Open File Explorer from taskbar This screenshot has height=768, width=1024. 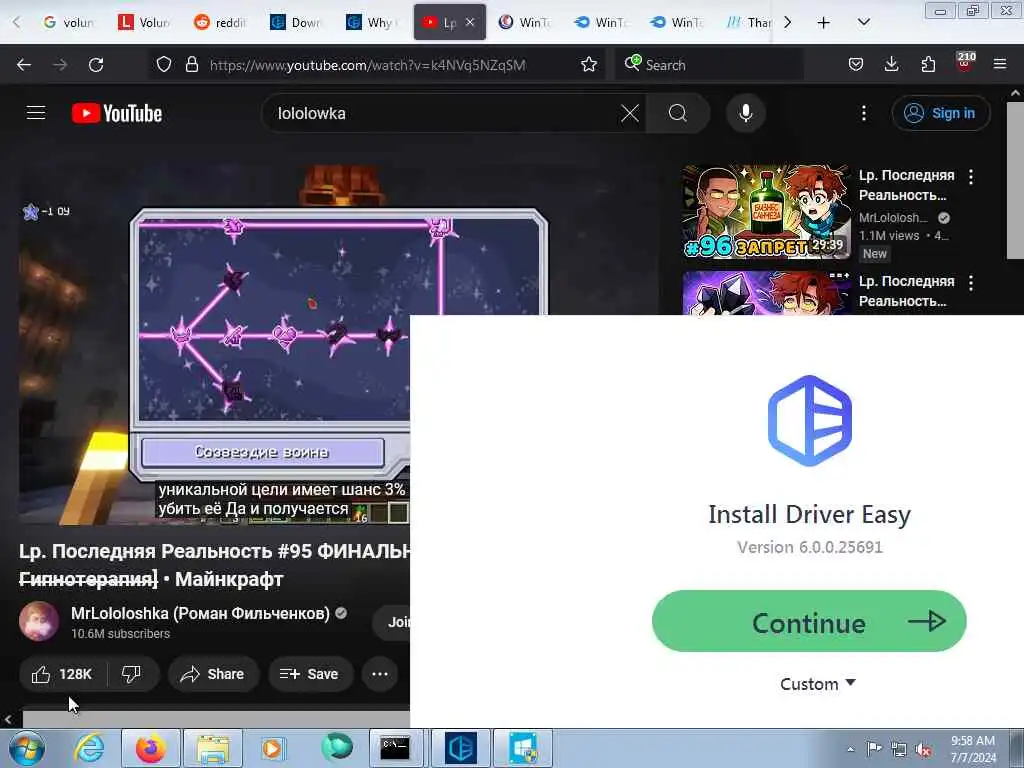point(213,748)
